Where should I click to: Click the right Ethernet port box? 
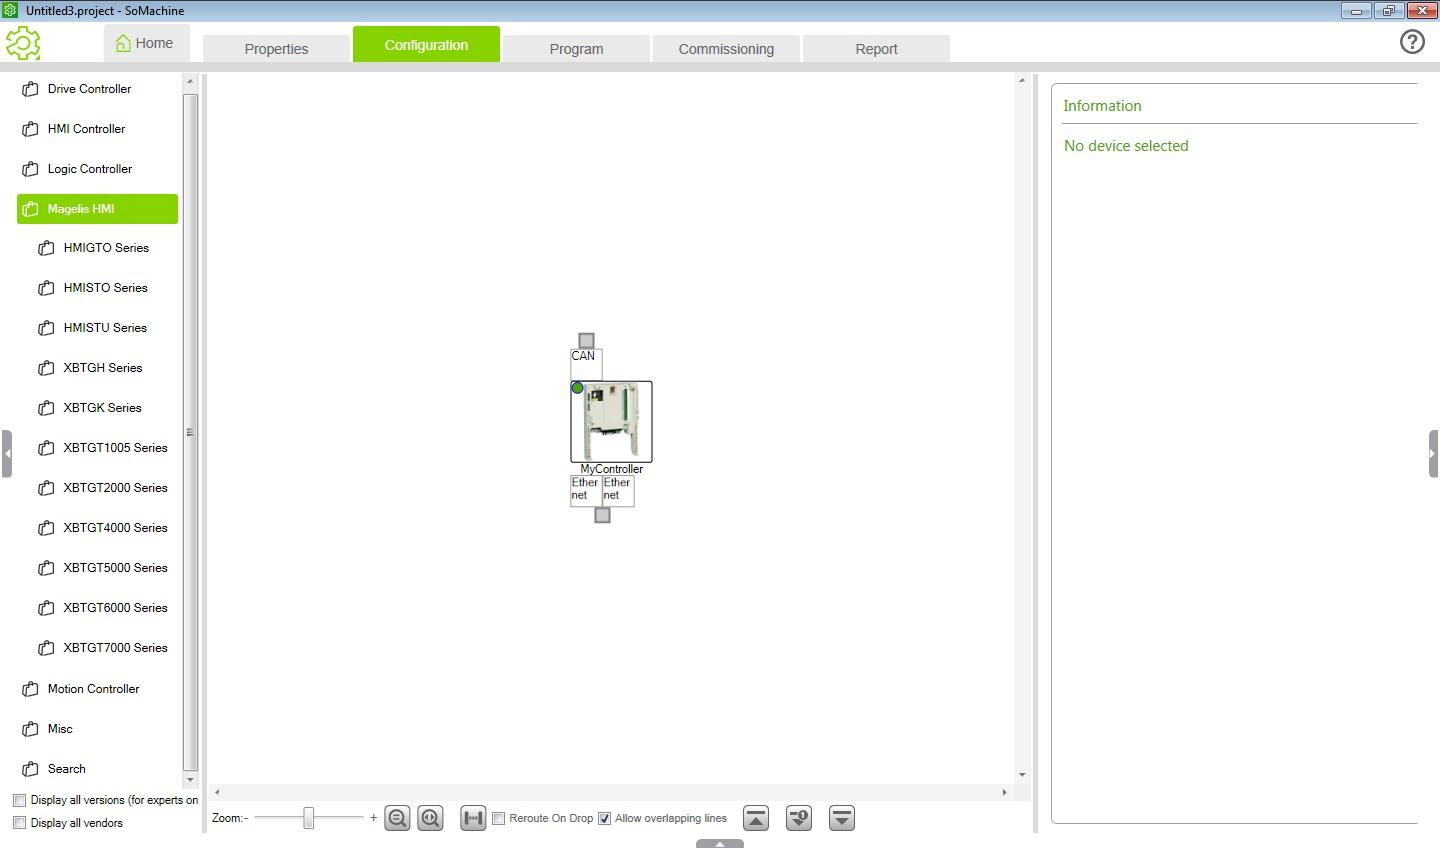pos(618,490)
